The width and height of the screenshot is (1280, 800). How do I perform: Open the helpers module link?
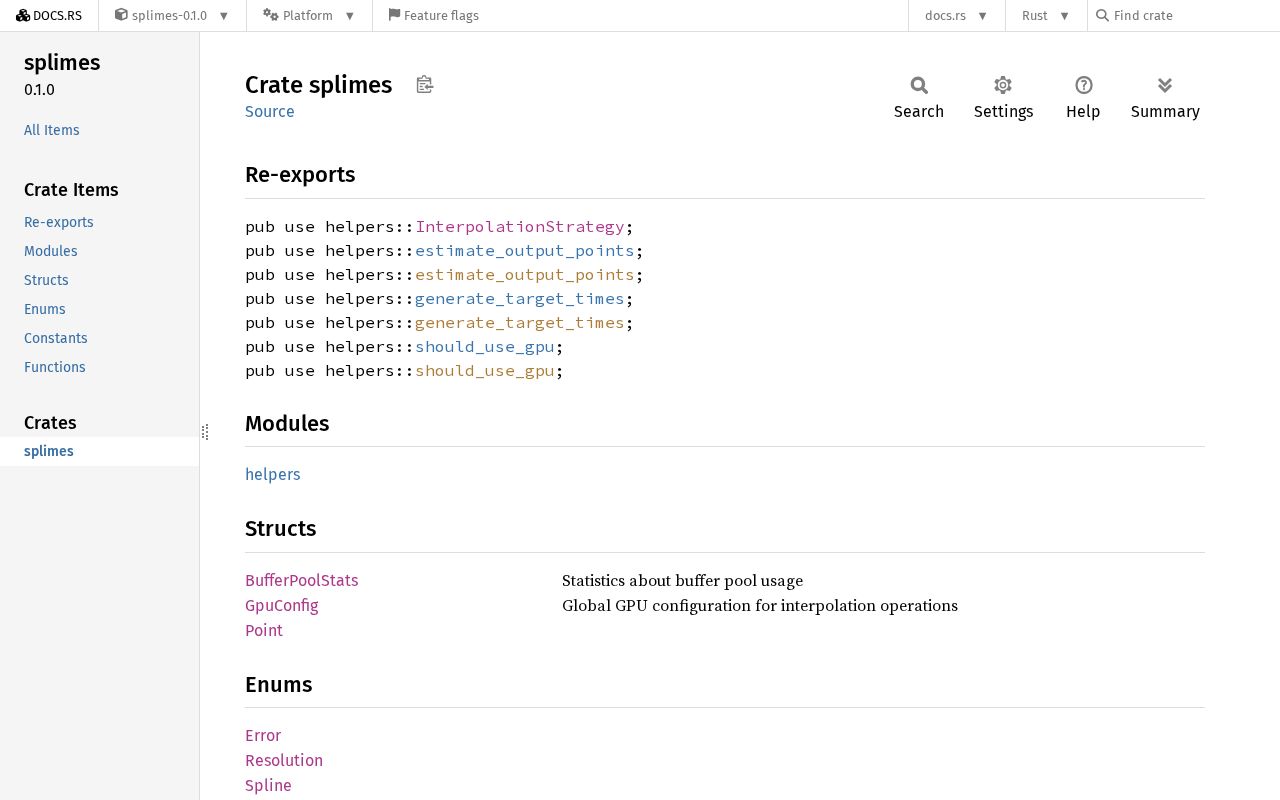point(273,474)
